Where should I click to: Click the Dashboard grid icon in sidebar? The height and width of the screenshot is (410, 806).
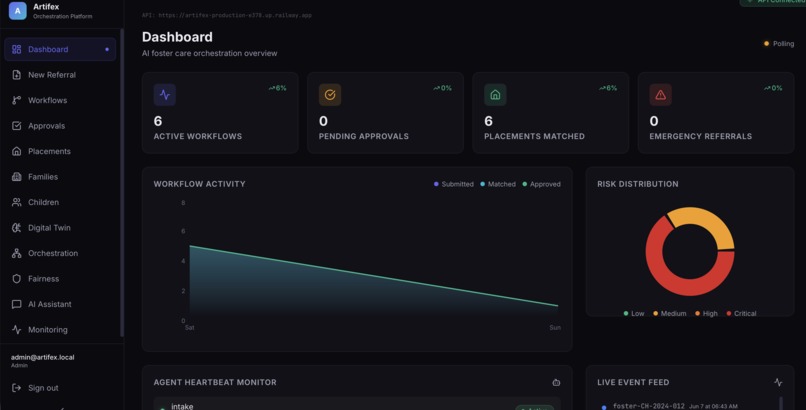(x=16, y=49)
